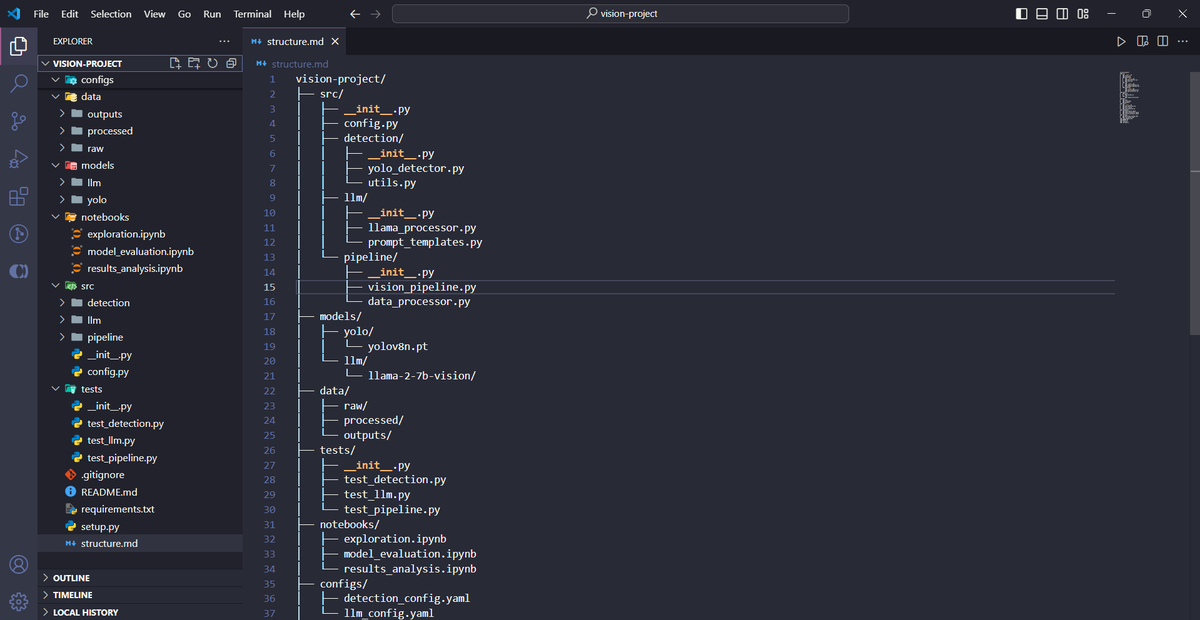This screenshot has height=620, width=1200.
Task: Open test_llm.py in Explorer
Action: (140, 440)
